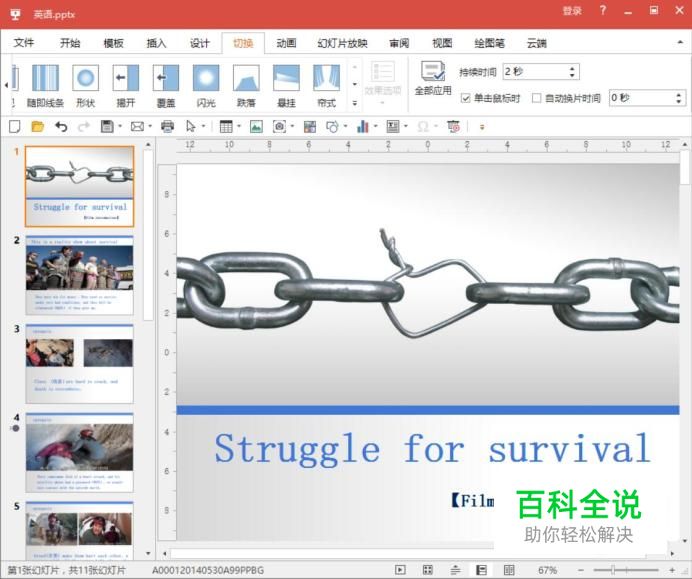Open the 效果选项 dropdown
The width and height of the screenshot is (692, 579).
[x=383, y=84]
